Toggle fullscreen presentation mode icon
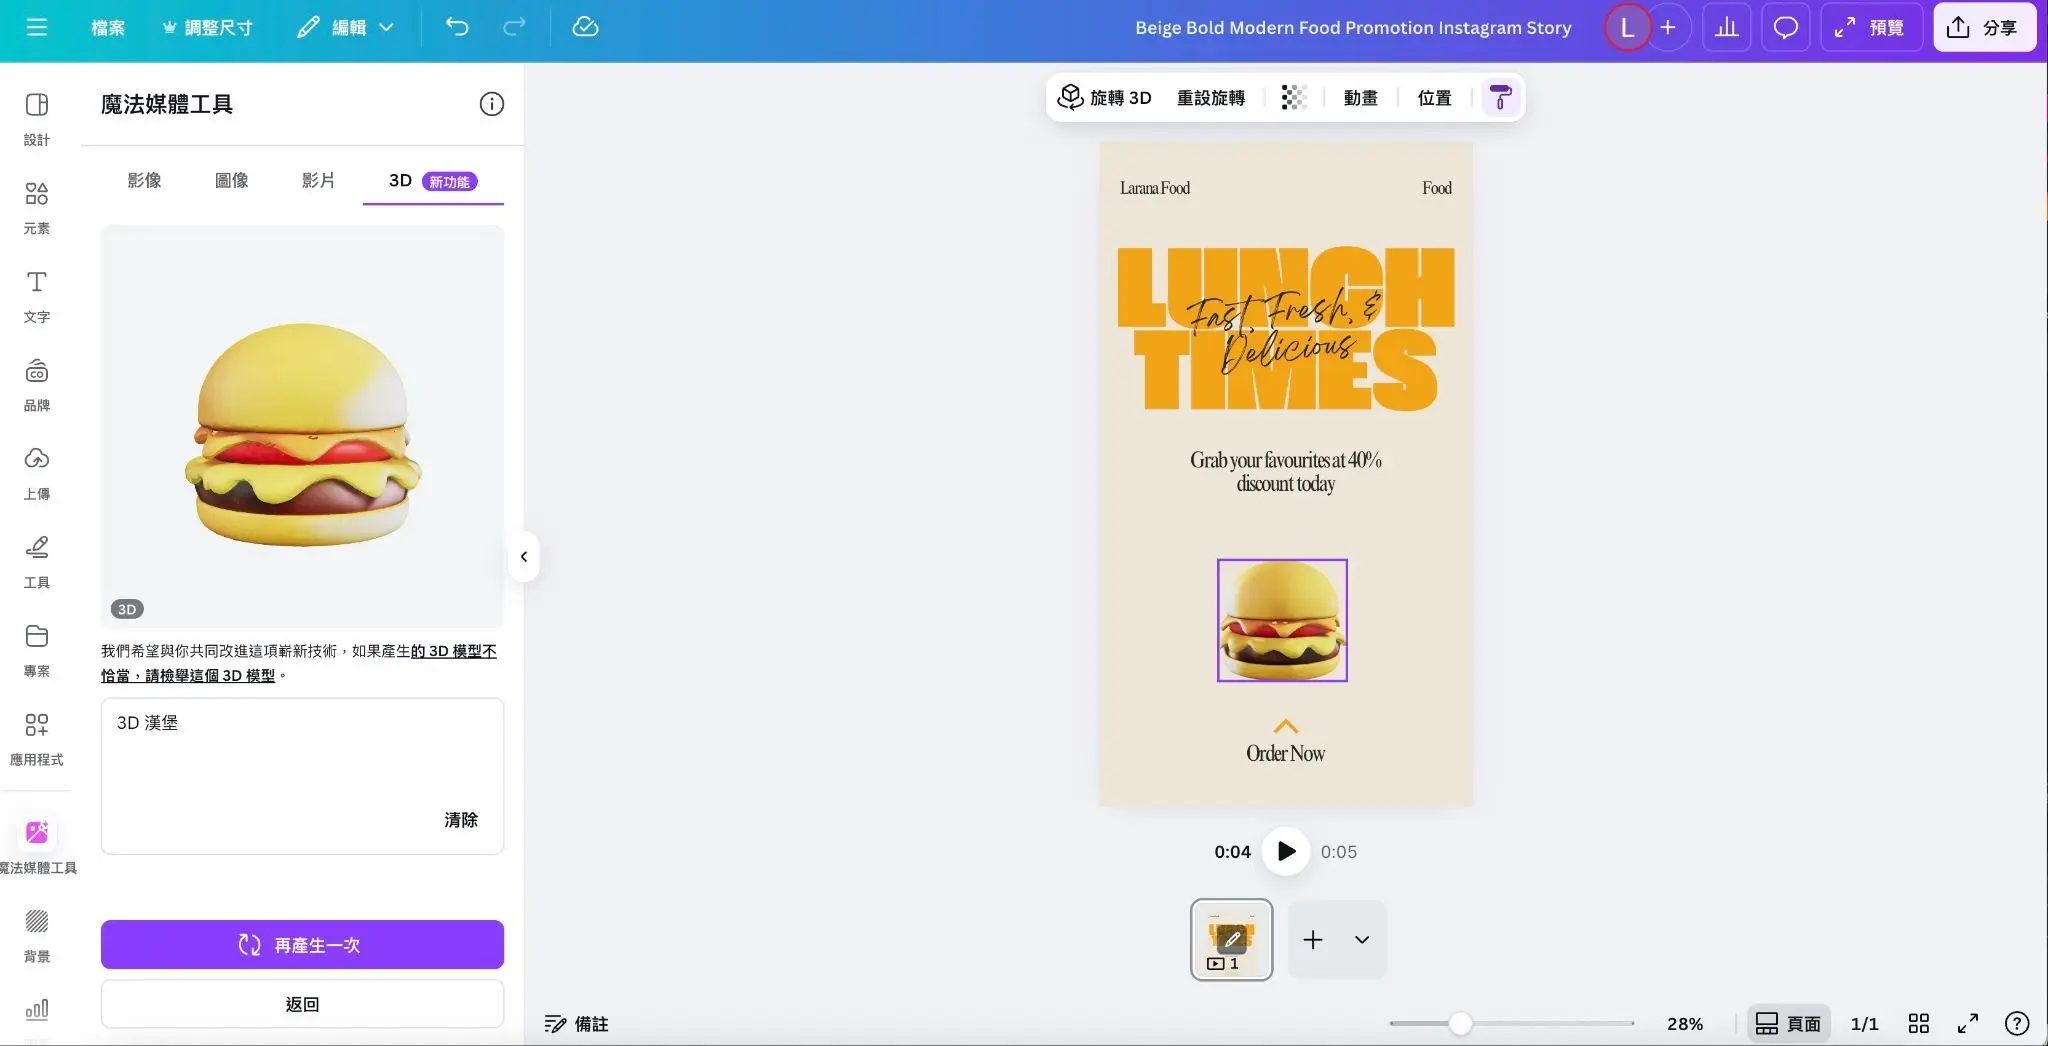The width and height of the screenshot is (2048, 1046). 1967,1023
